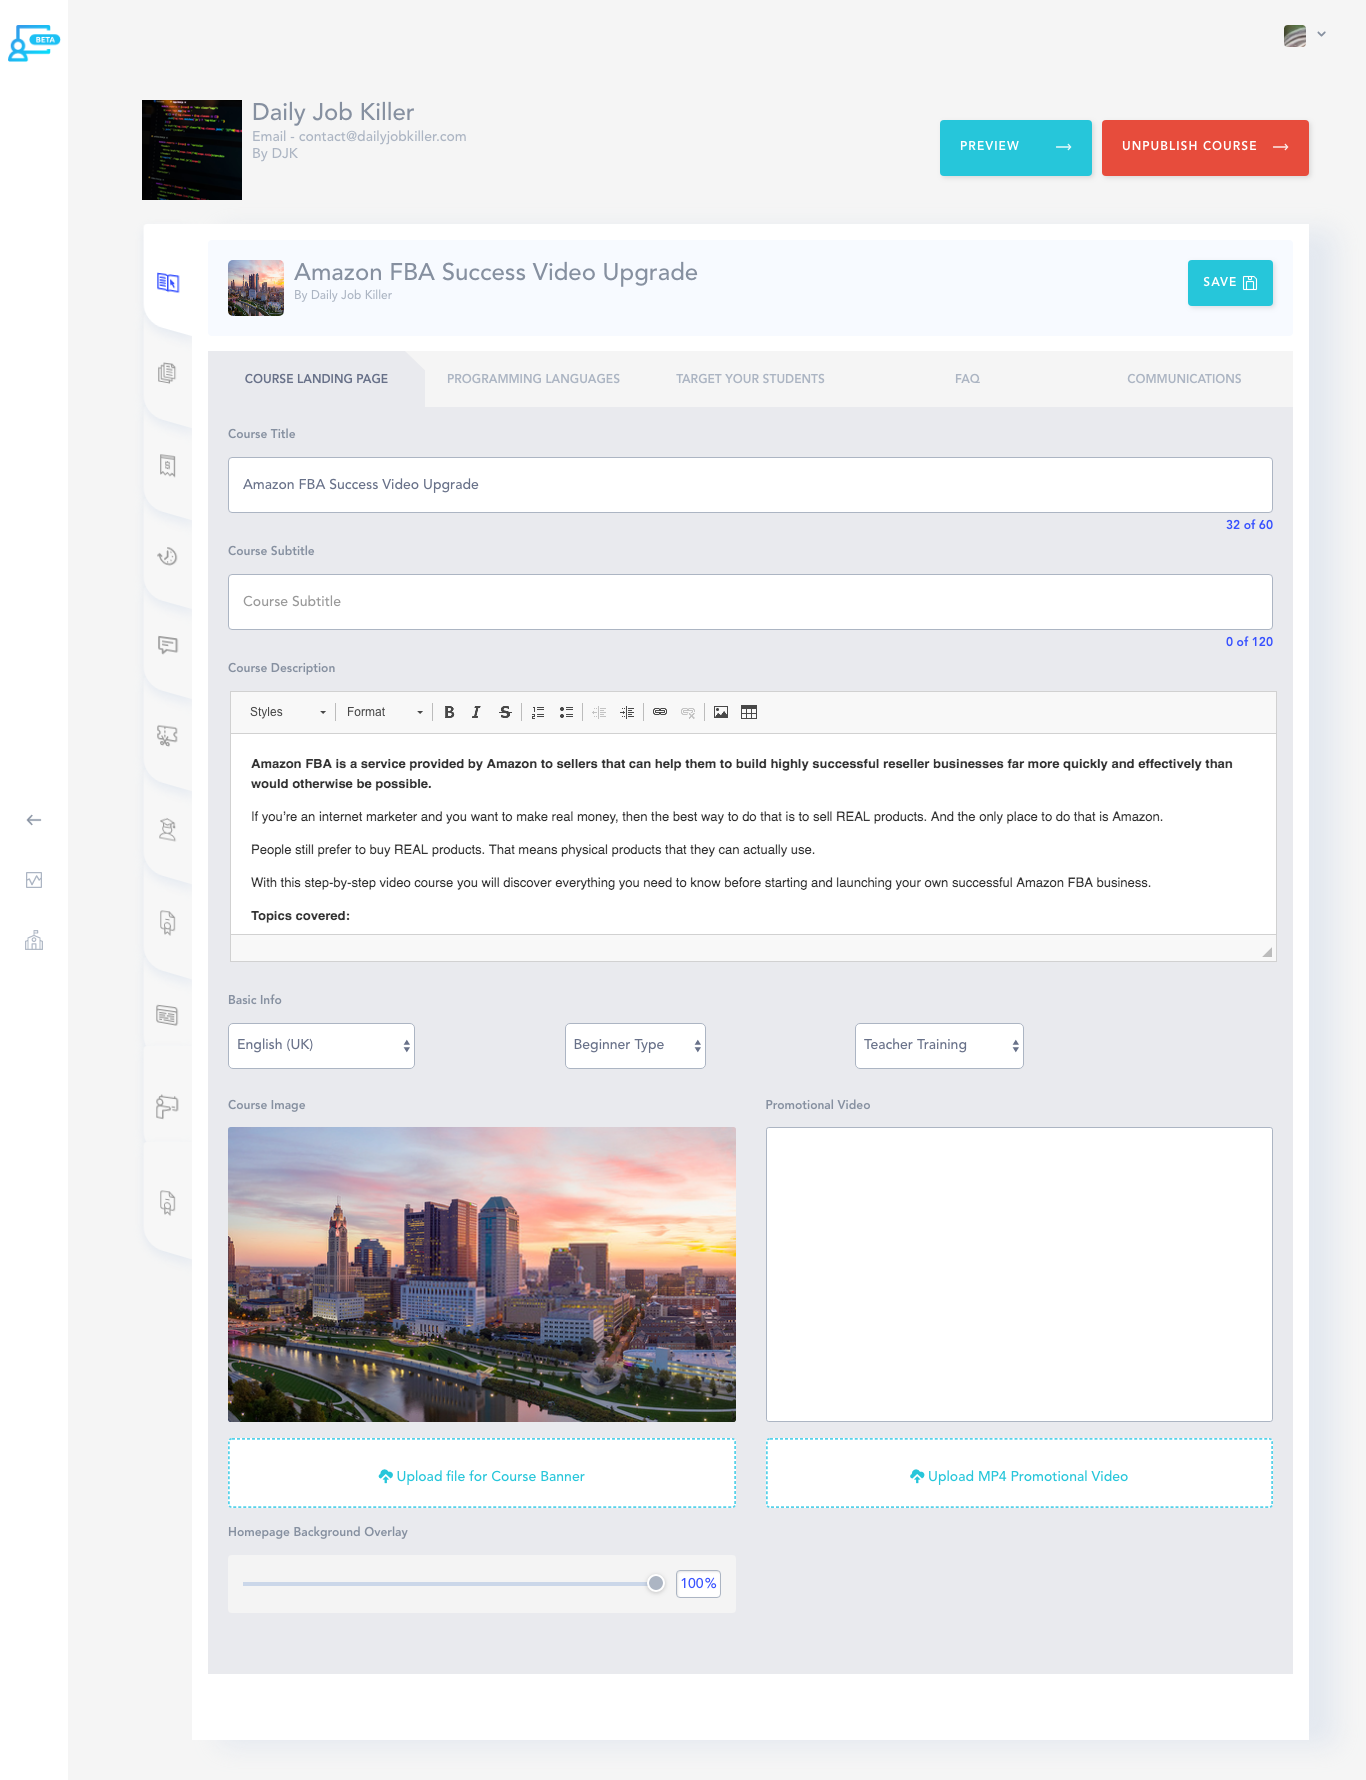The height and width of the screenshot is (1780, 1366).
Task: Click the Daily Job Killer heading
Action: pos(333,112)
